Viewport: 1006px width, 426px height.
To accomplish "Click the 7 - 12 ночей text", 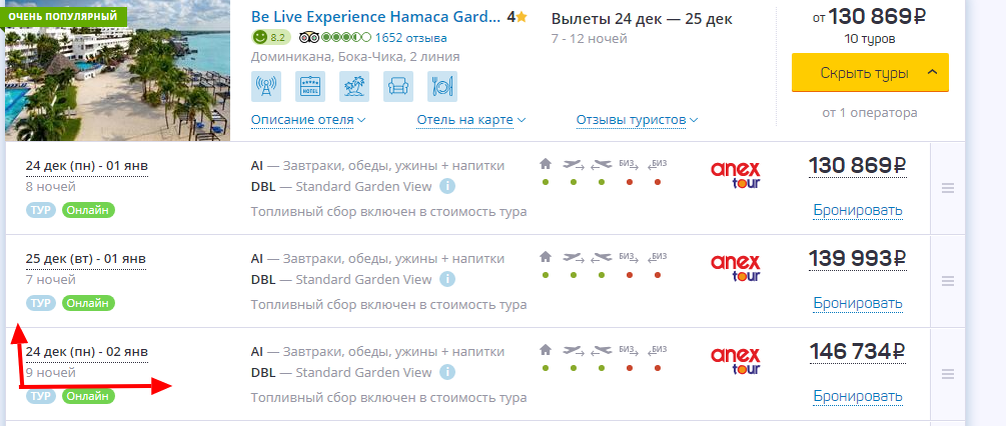I will [x=590, y=38].
